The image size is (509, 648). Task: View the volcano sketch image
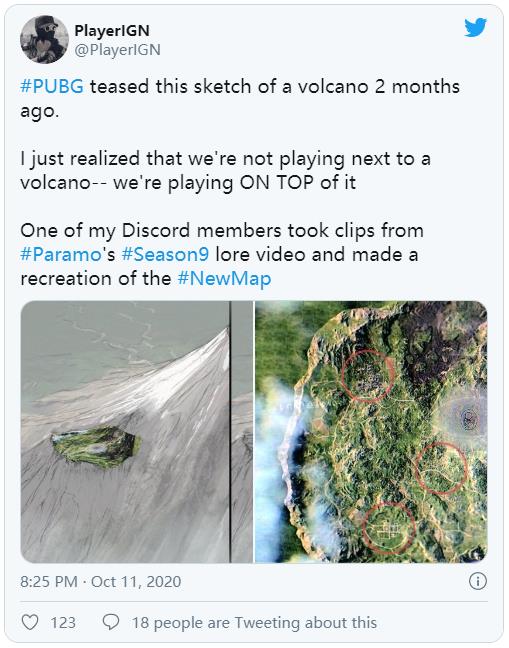tap(137, 432)
